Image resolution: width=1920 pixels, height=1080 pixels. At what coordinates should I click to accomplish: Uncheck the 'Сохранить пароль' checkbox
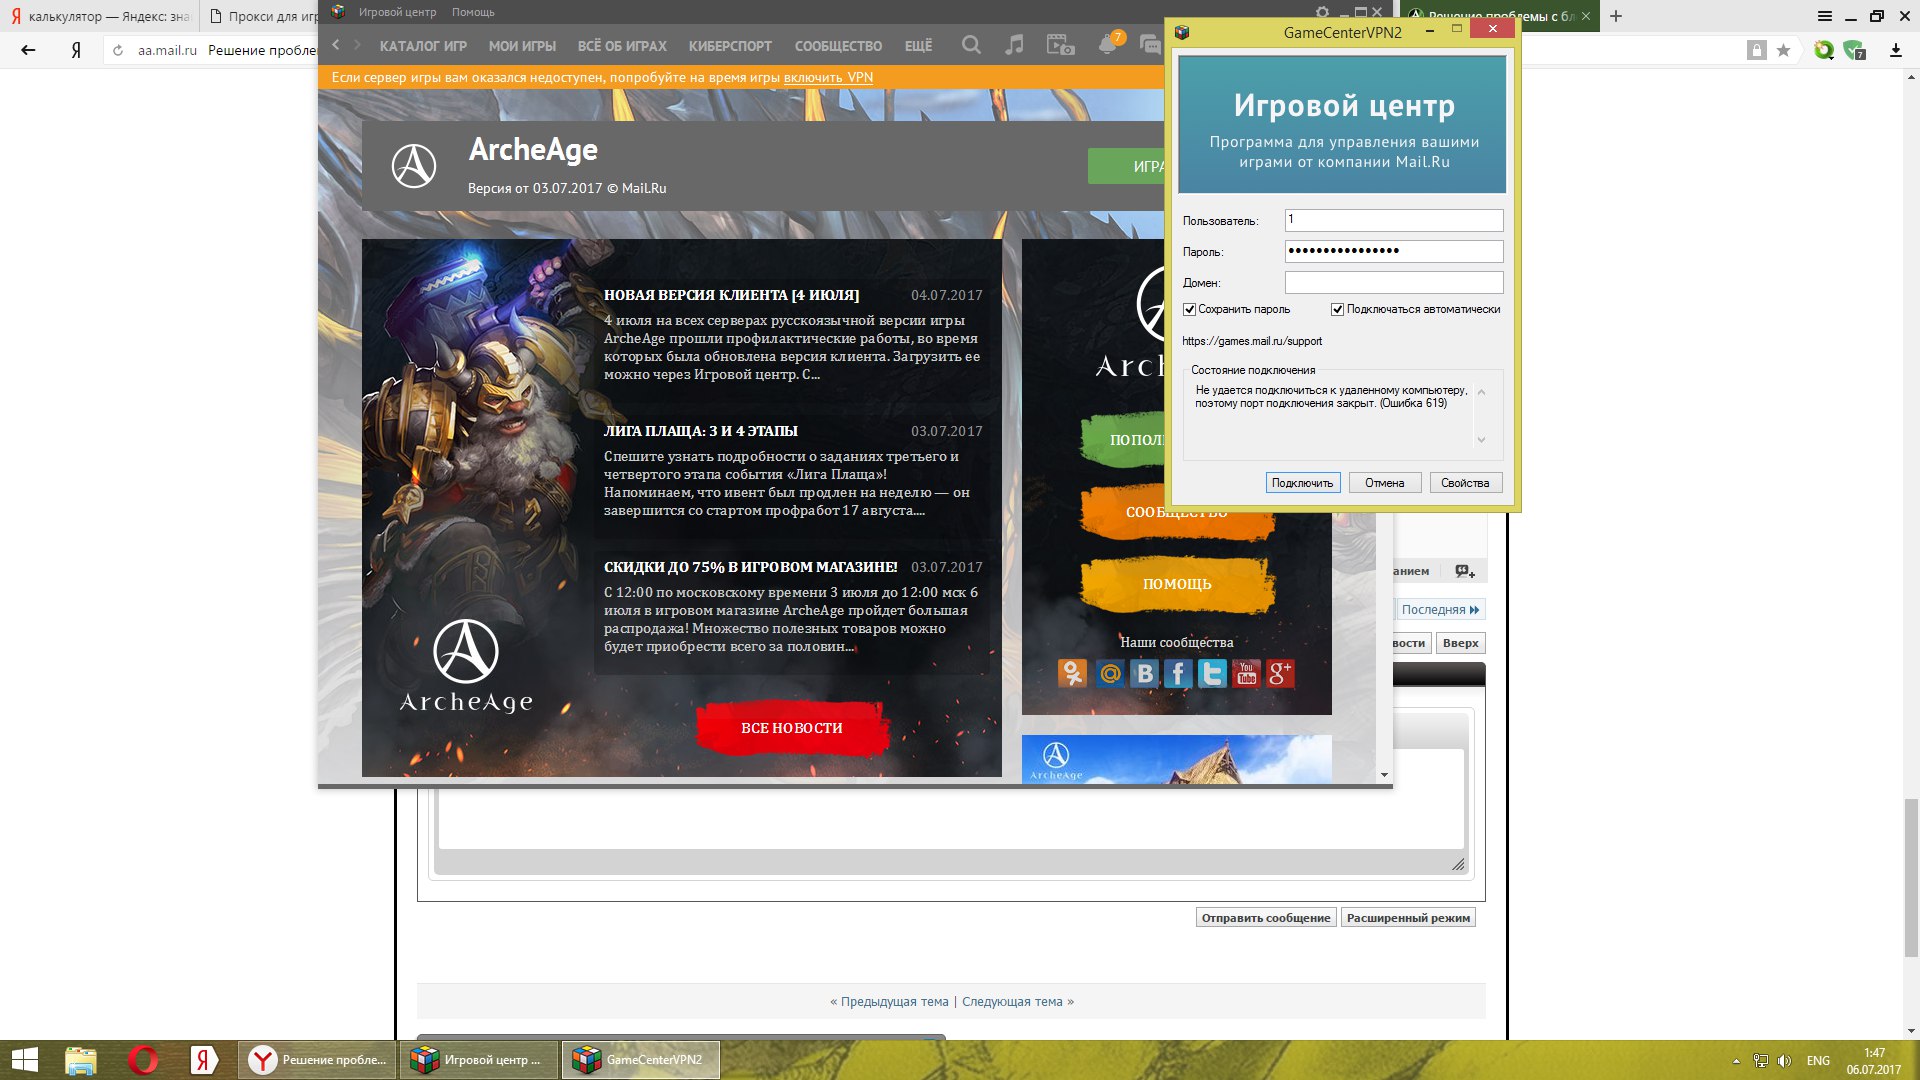[1190, 310]
